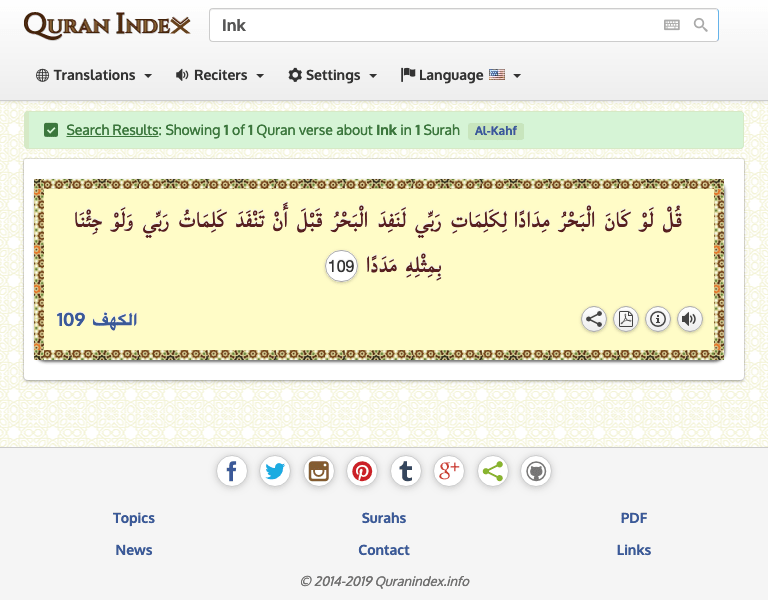Image resolution: width=768 pixels, height=600 pixels.
Task: Open the Language menu
Action: [460, 75]
